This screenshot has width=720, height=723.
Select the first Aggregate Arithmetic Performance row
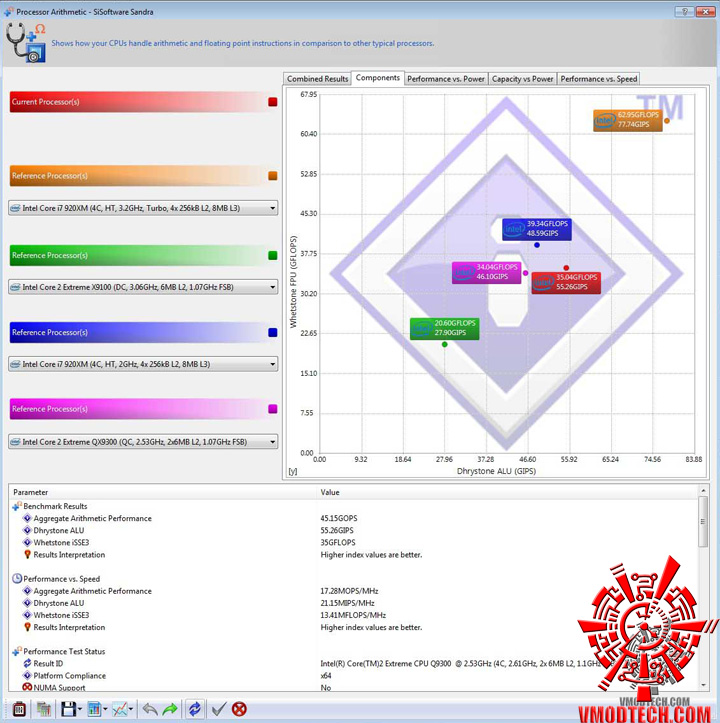click(x=354, y=518)
